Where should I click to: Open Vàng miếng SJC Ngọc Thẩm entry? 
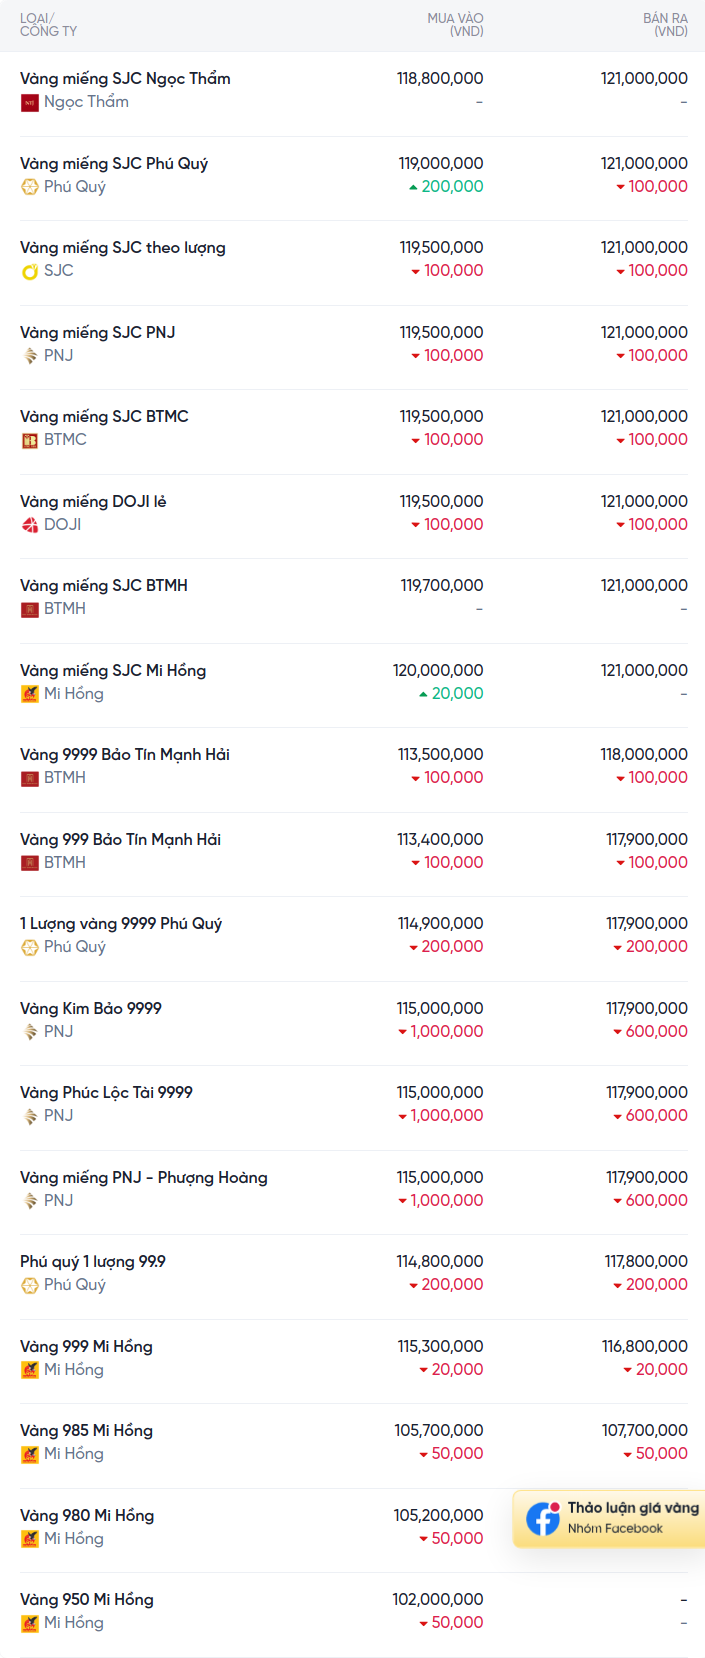[125, 79]
